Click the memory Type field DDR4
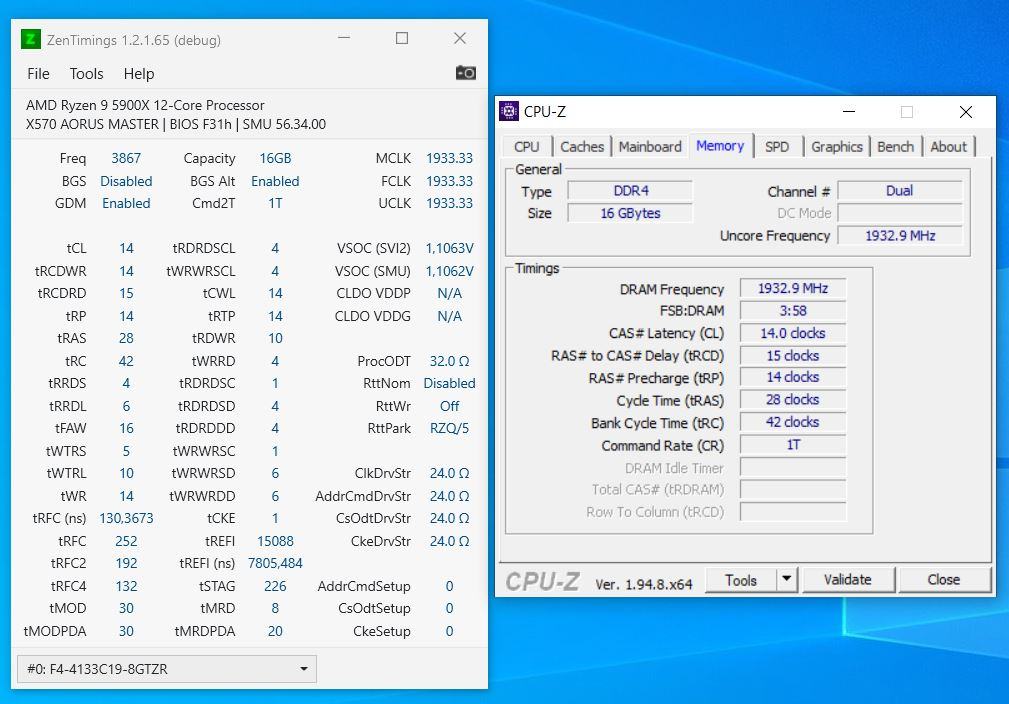This screenshot has height=704, width=1009. pos(631,191)
